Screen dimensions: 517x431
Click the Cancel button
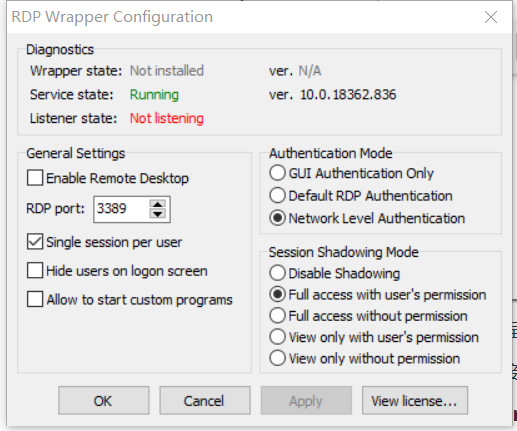click(x=205, y=400)
